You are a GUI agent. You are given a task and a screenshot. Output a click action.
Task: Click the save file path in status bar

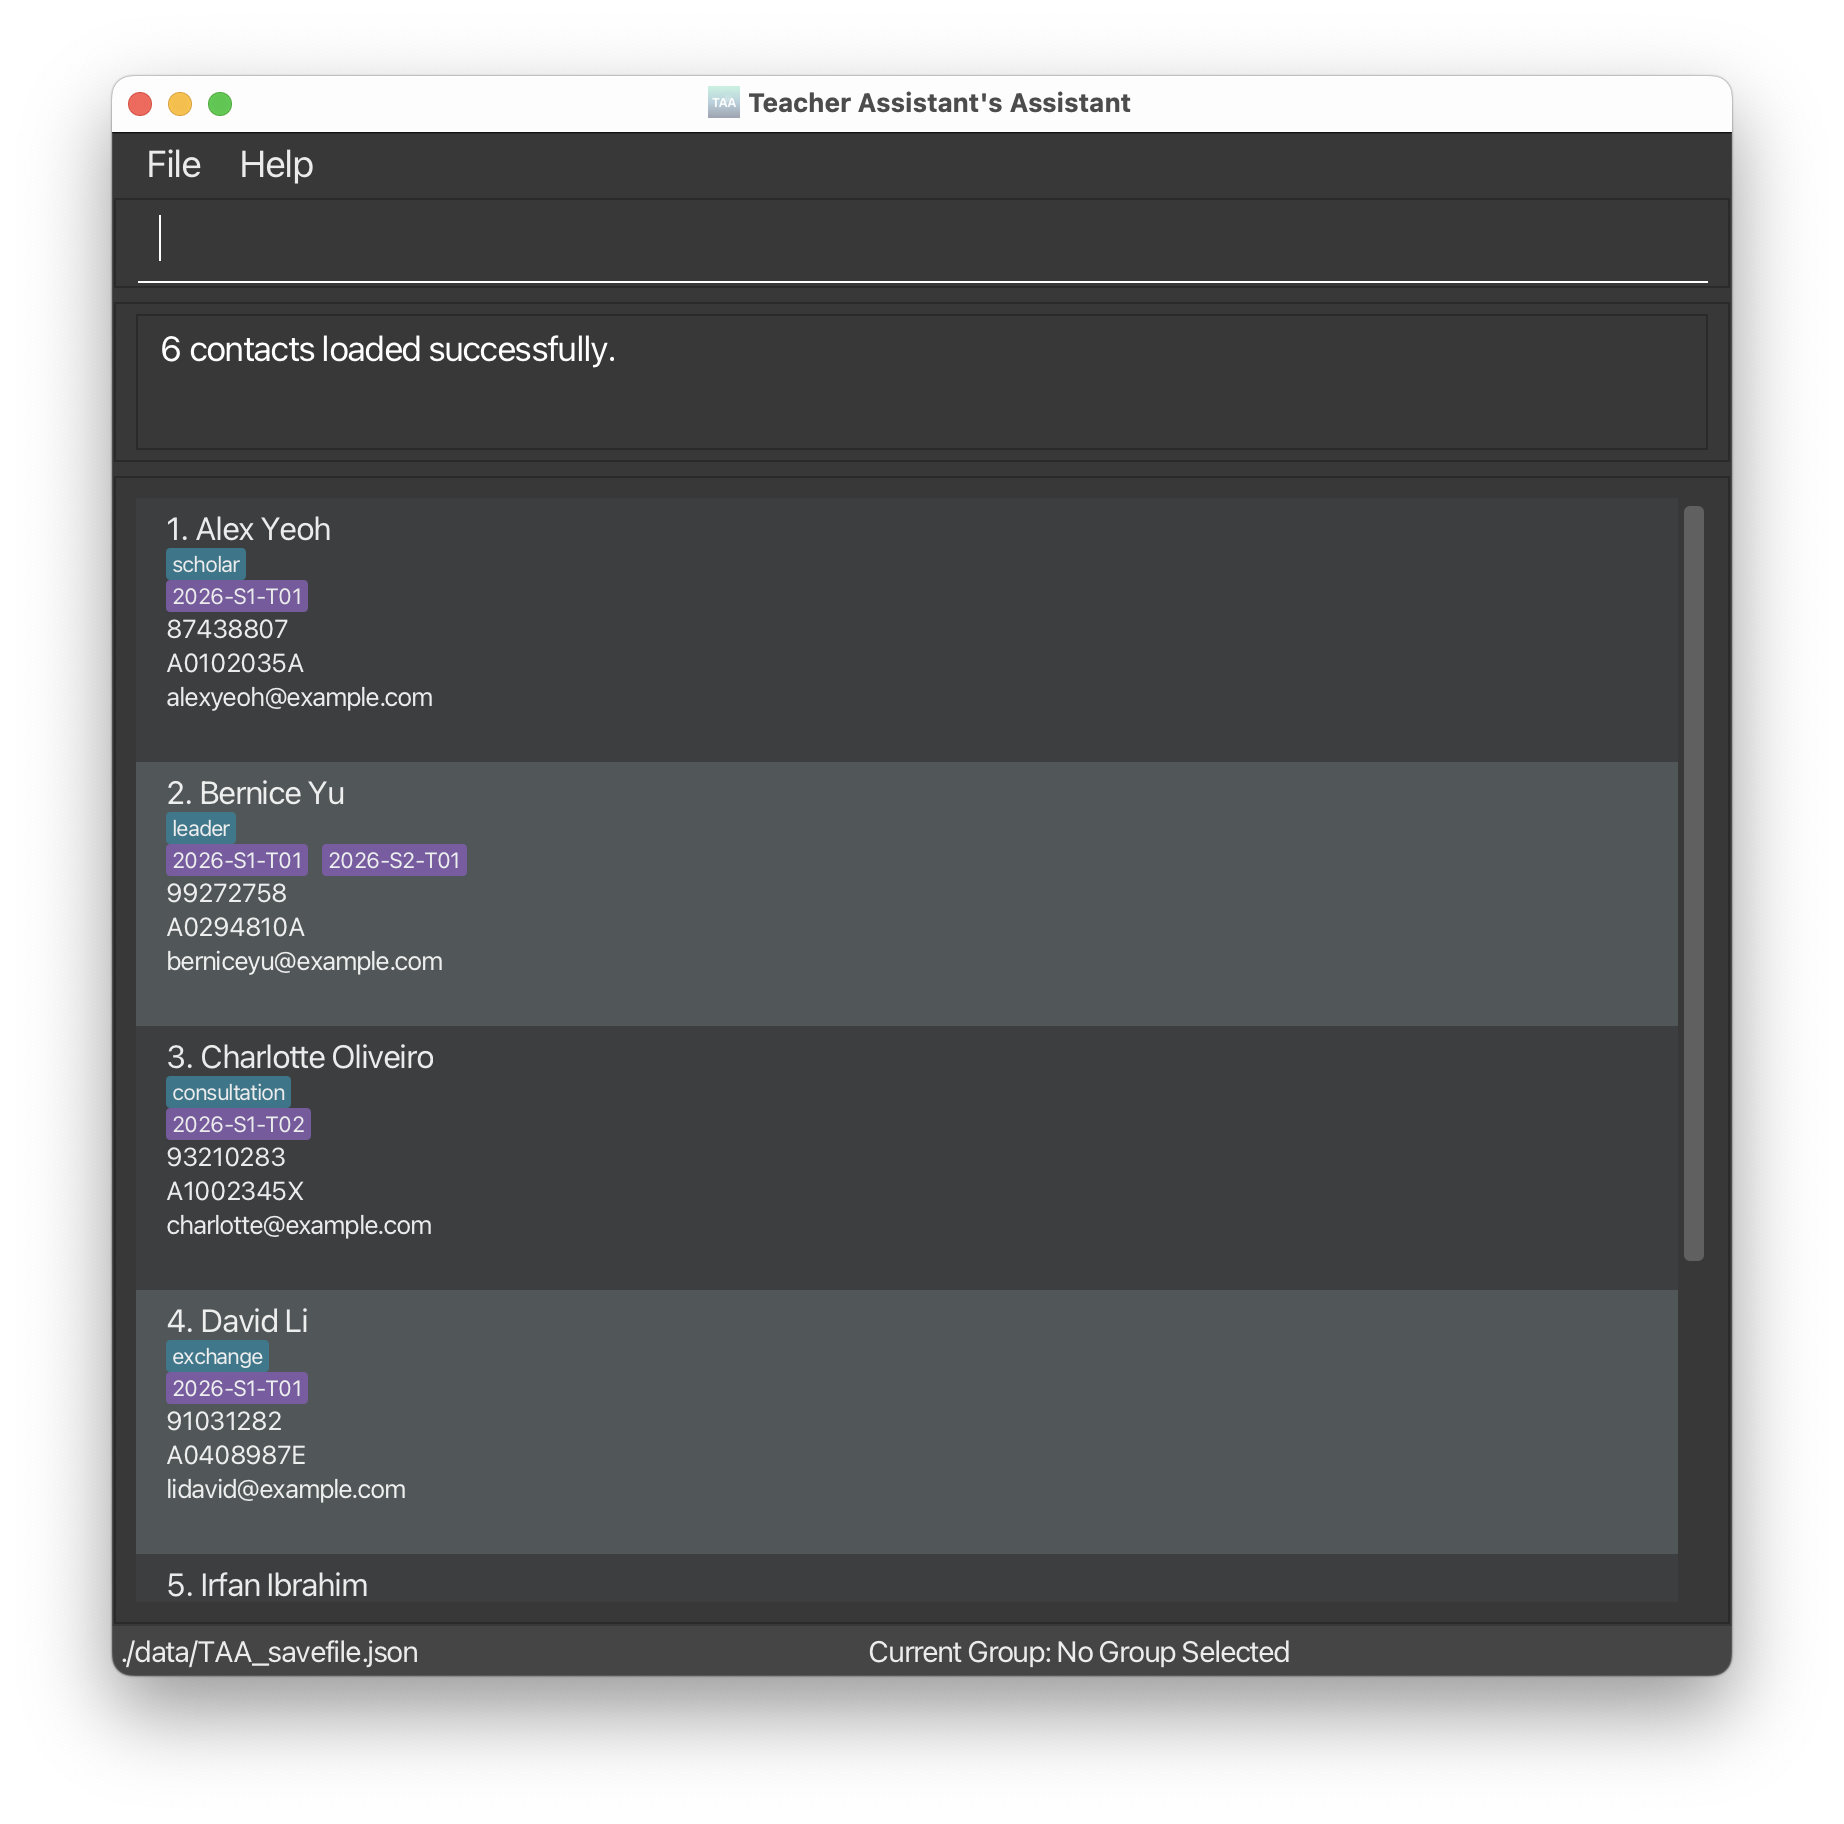tap(270, 1652)
